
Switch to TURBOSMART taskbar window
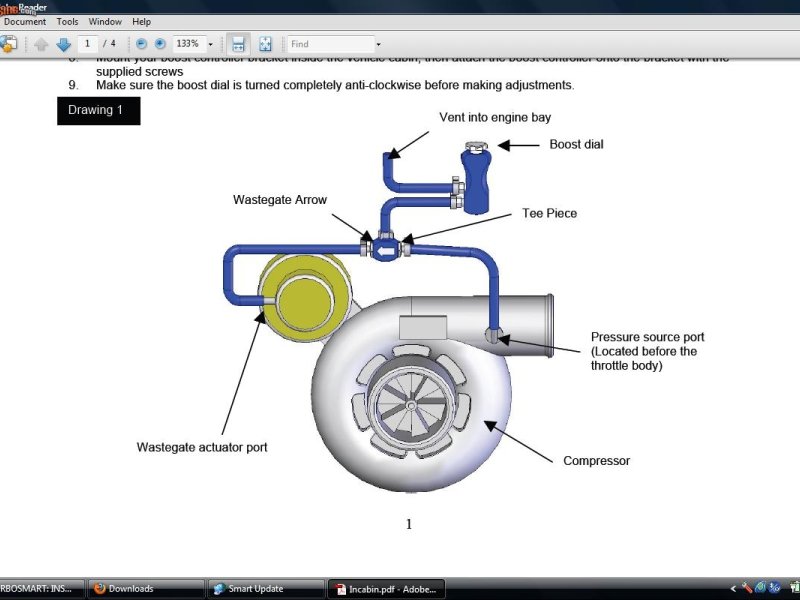click(42, 589)
